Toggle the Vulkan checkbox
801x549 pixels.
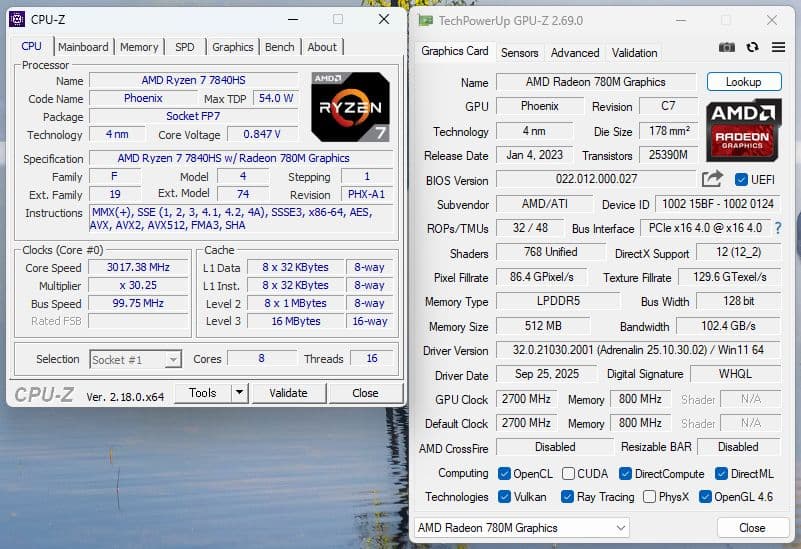pyautogui.click(x=504, y=496)
